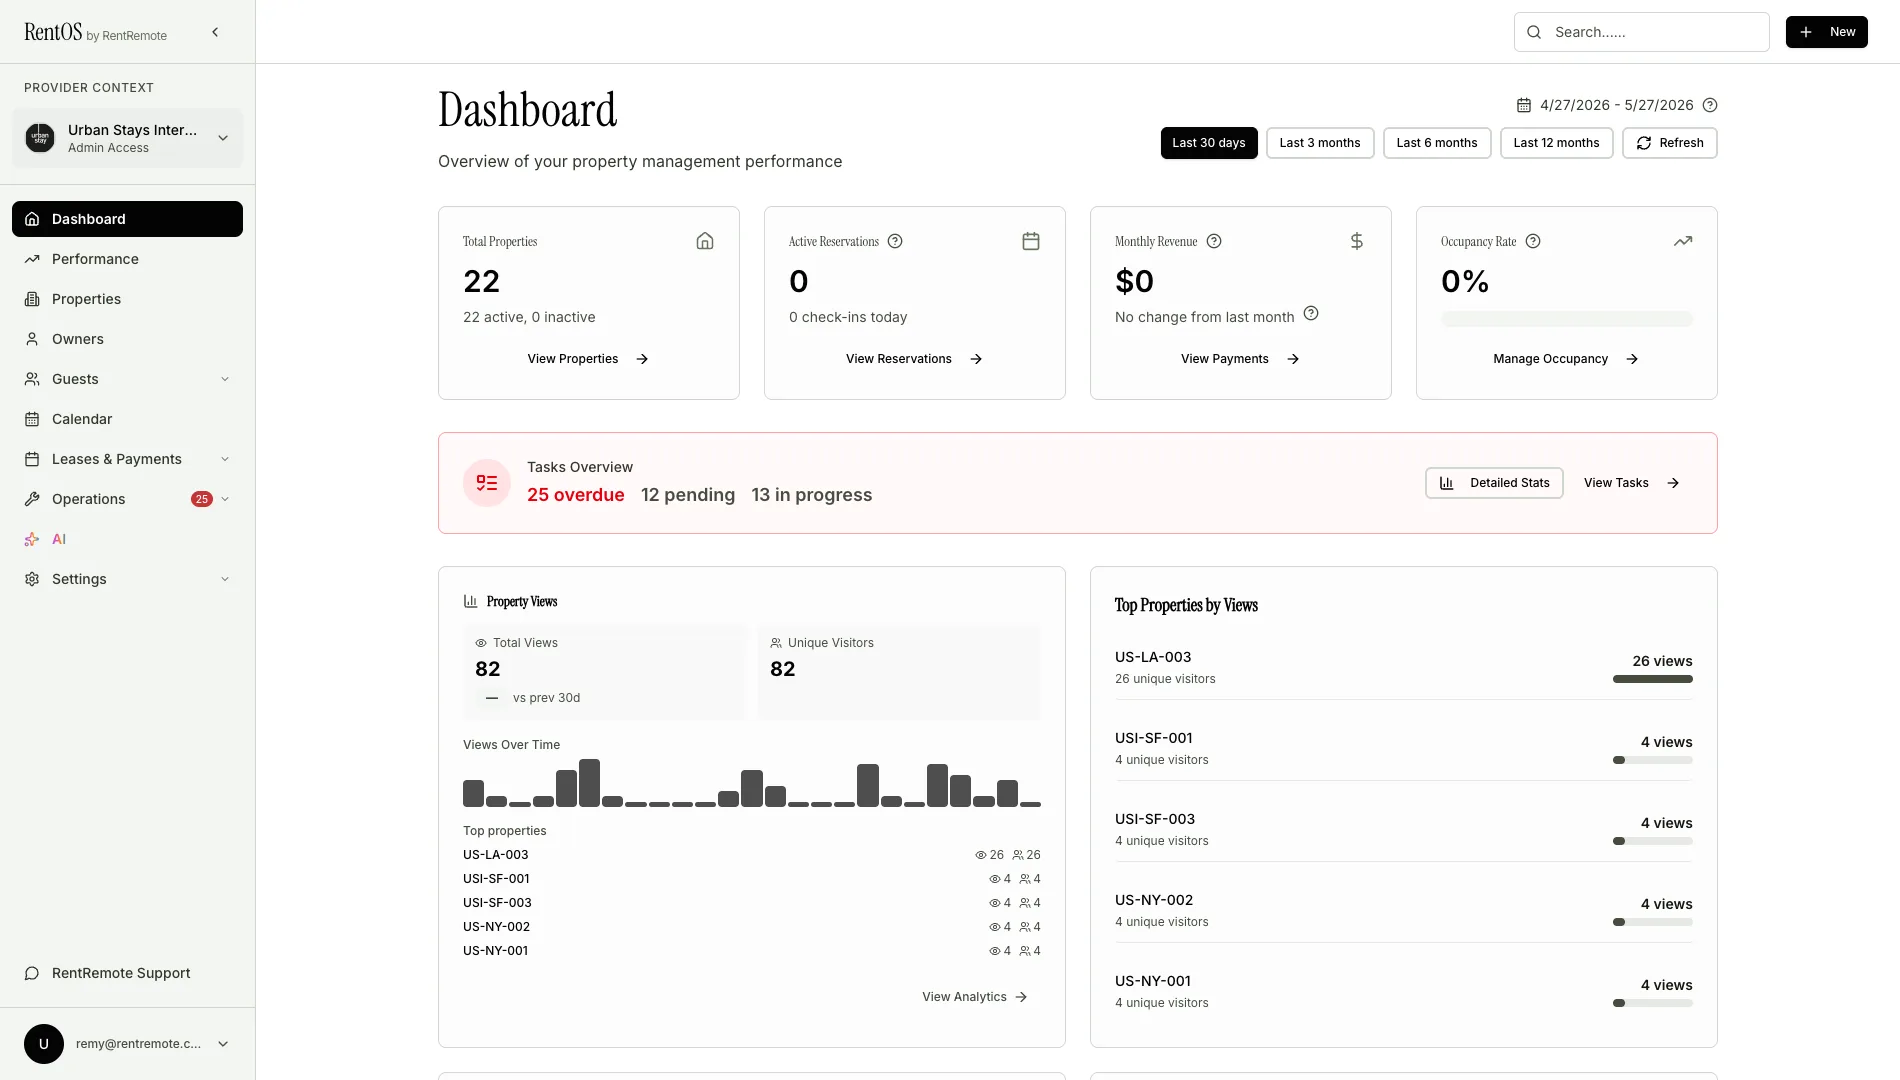Open the Urban Stays provider context dropdown
This screenshot has width=1900, height=1080.
click(x=128, y=138)
